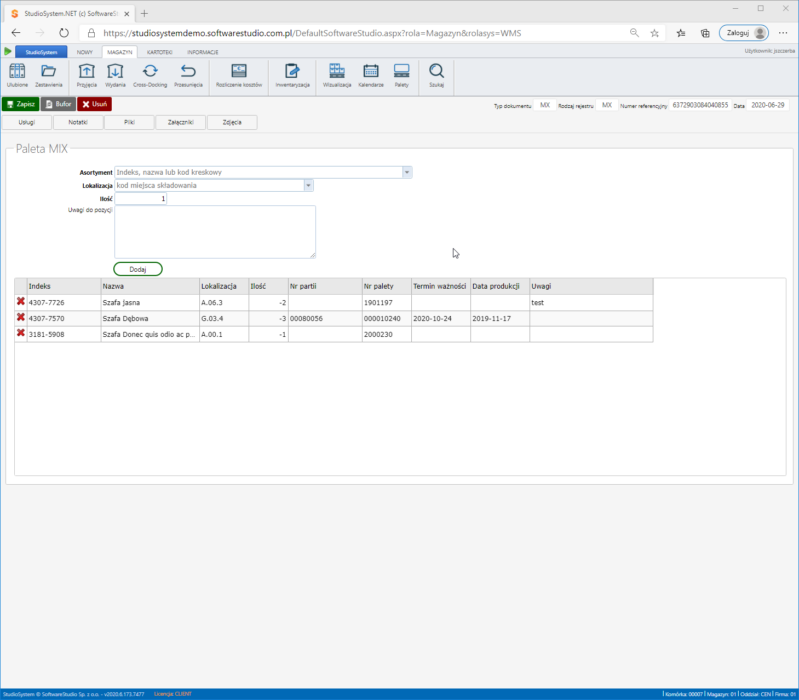Delete row 3181-5908 with red X
This screenshot has width=799, height=700.
point(21,333)
